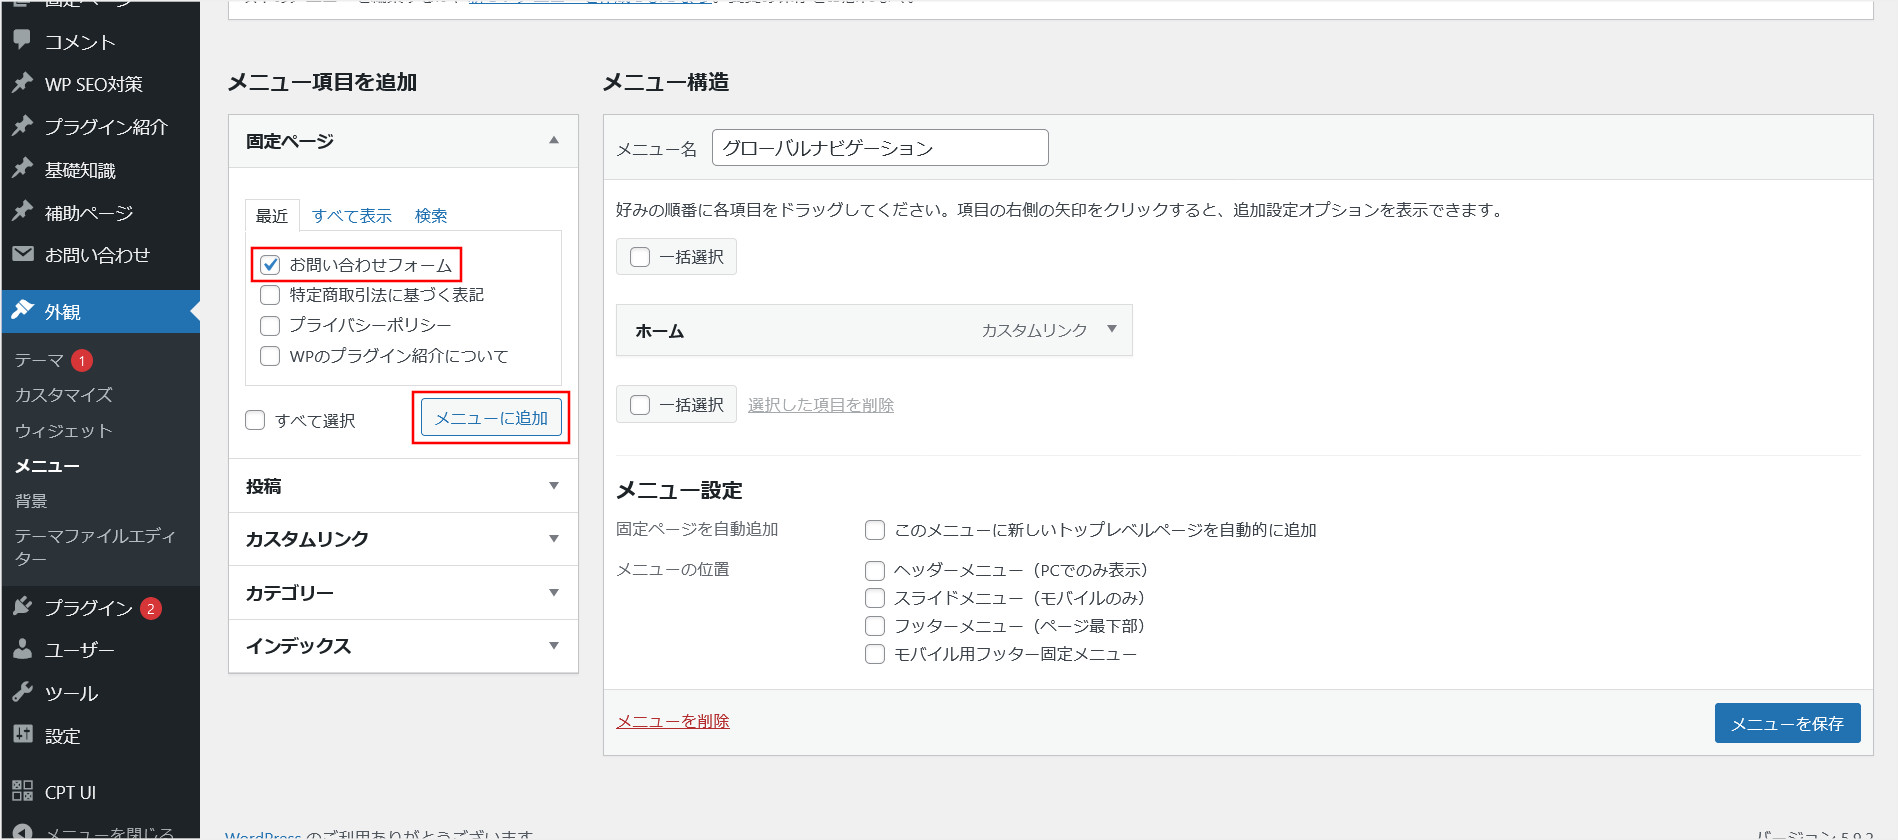Click the paintbrush icon for 外観
The width and height of the screenshot is (1898, 840).
tap(22, 310)
